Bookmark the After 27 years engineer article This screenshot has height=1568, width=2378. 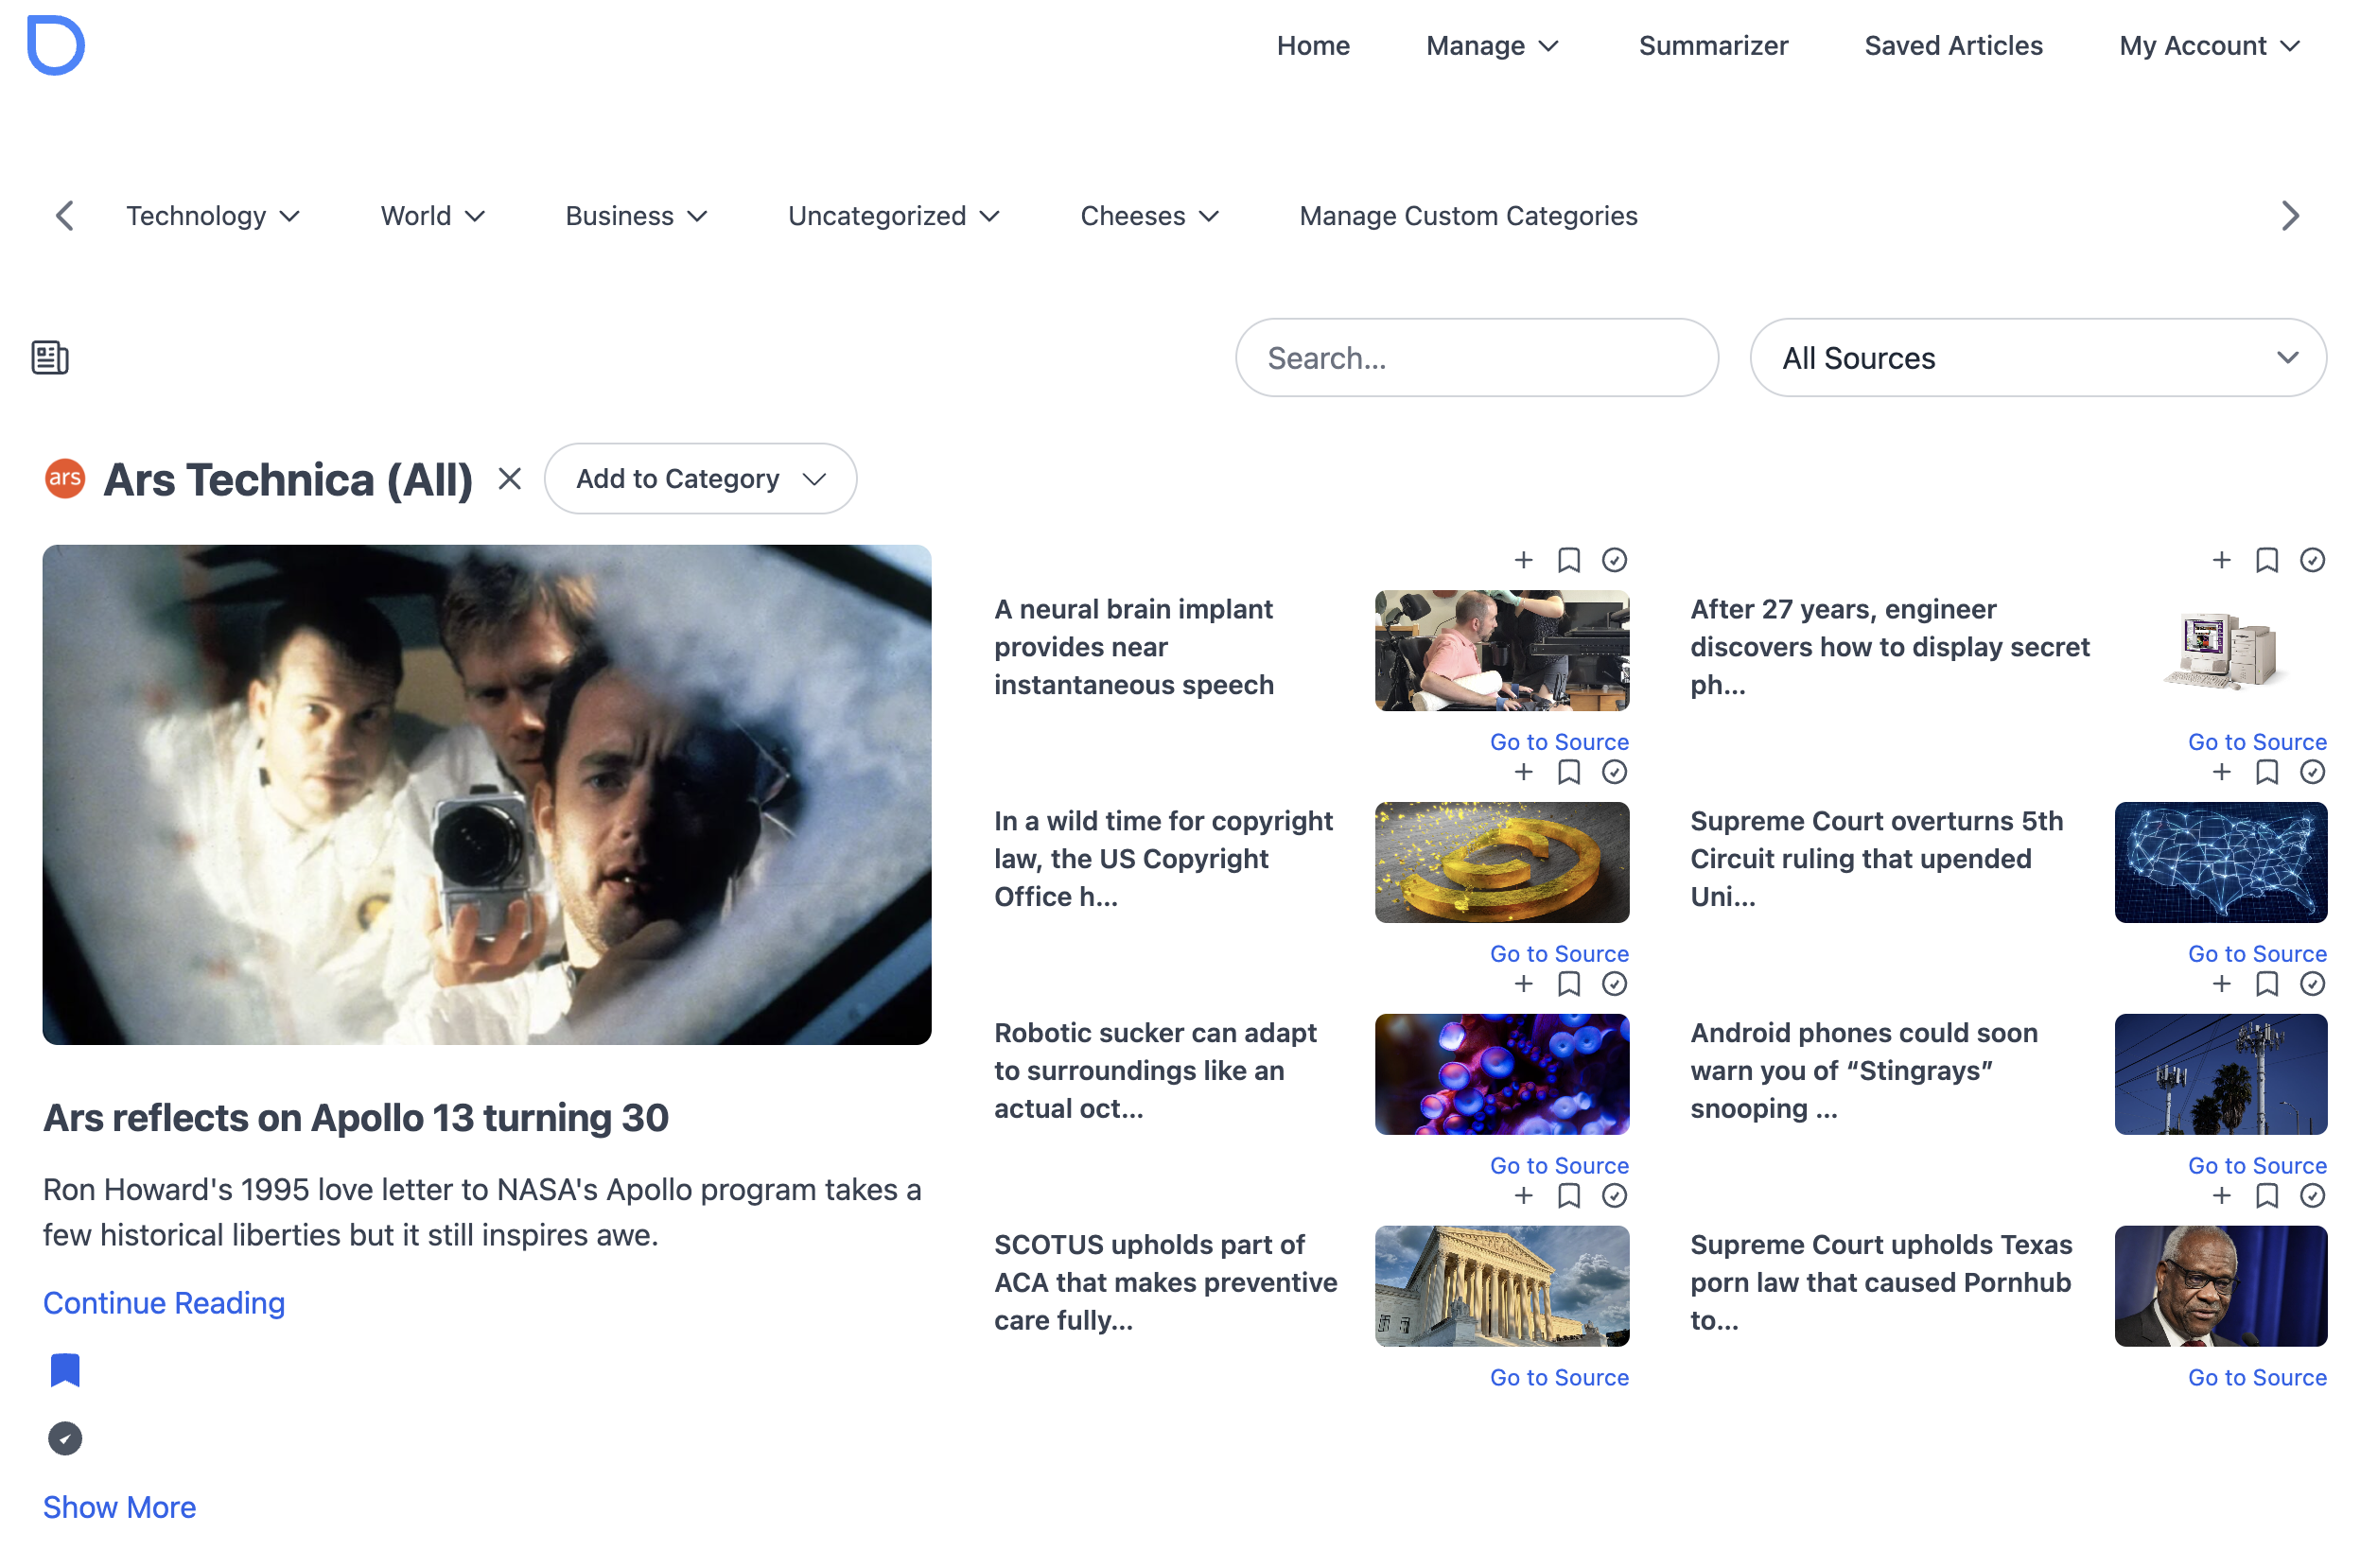click(x=2266, y=560)
